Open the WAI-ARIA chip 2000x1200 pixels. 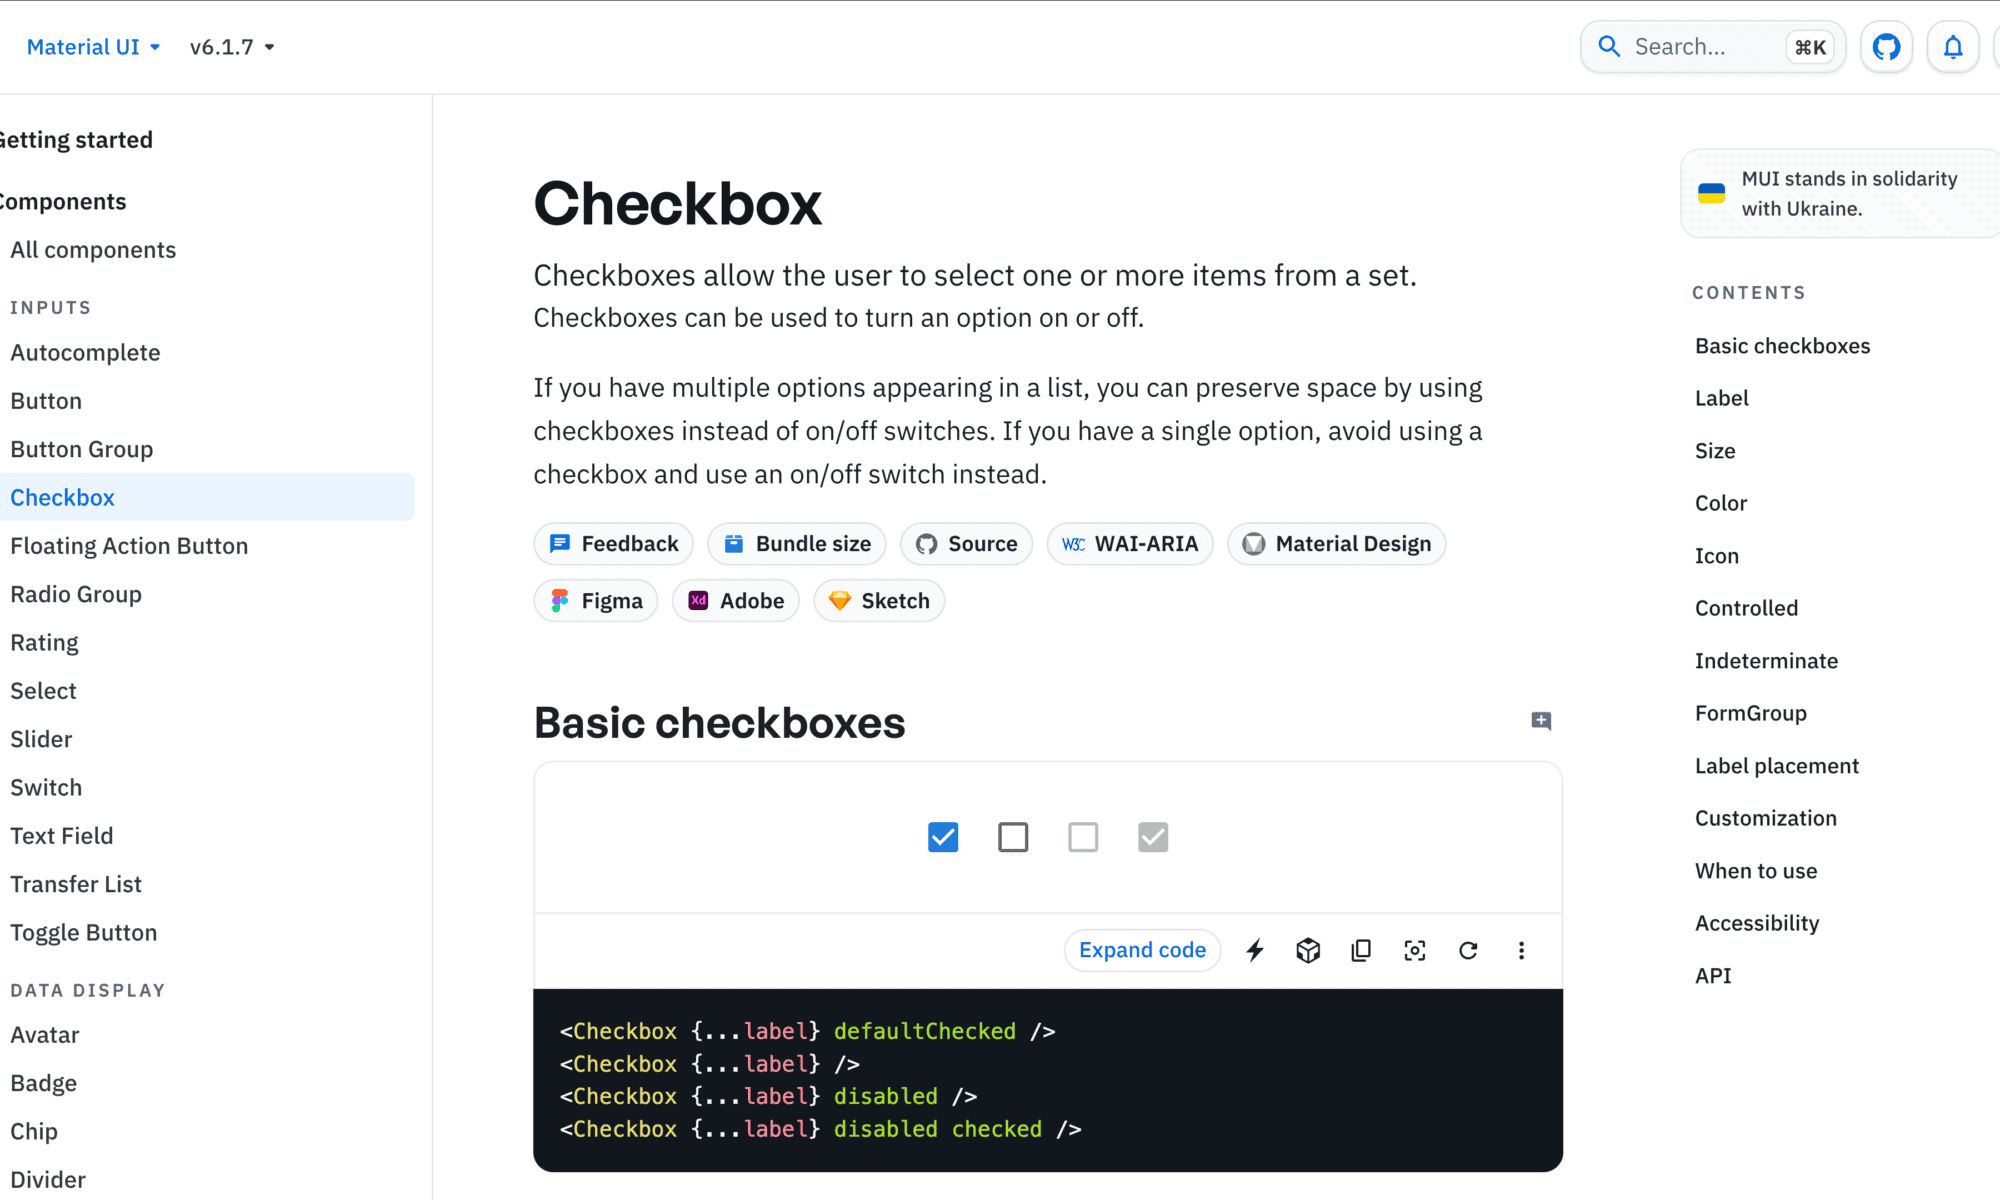tap(1130, 544)
